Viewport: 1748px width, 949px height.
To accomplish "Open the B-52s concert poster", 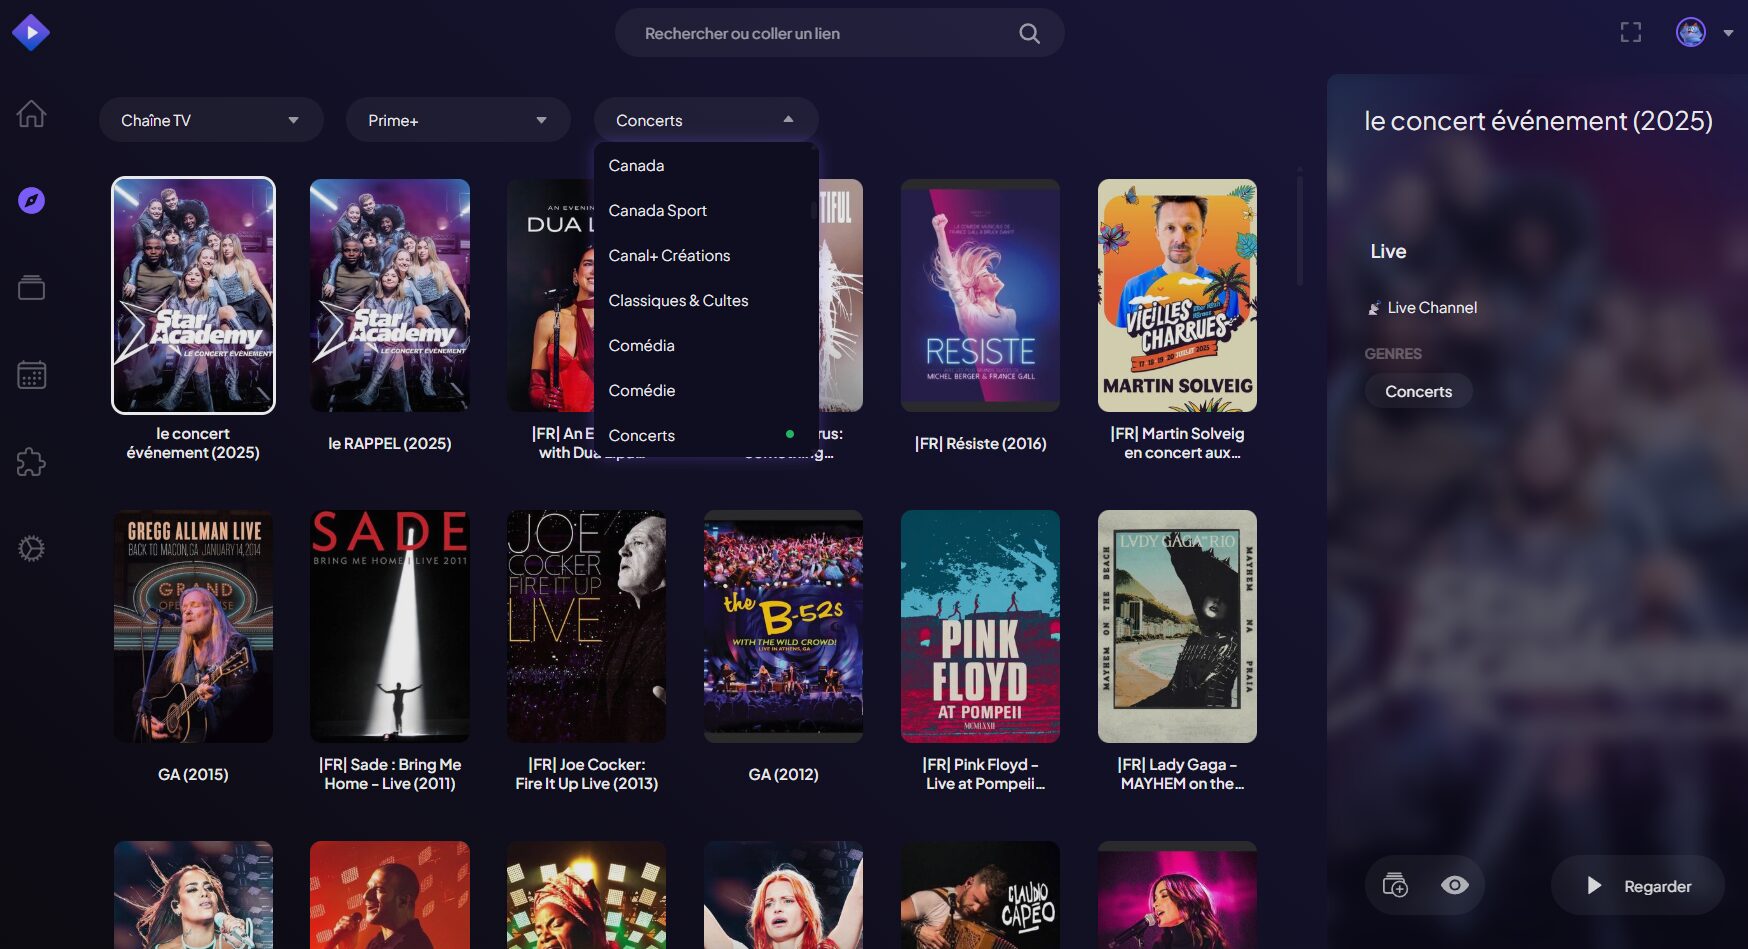I will pyautogui.click(x=783, y=626).
